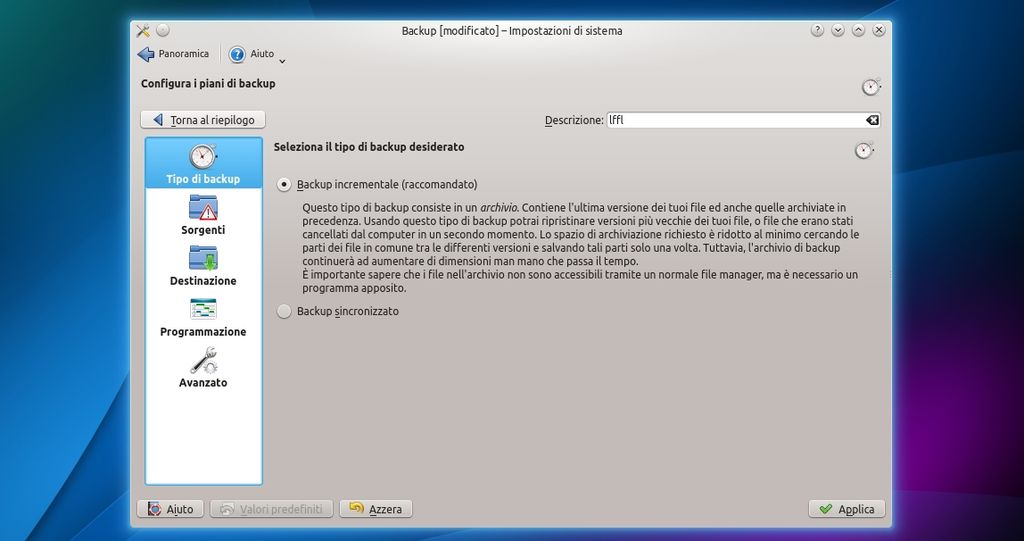The height and width of the screenshot is (541, 1024).
Task: Click the Configura i piani di backup heading
Action: 208,84
